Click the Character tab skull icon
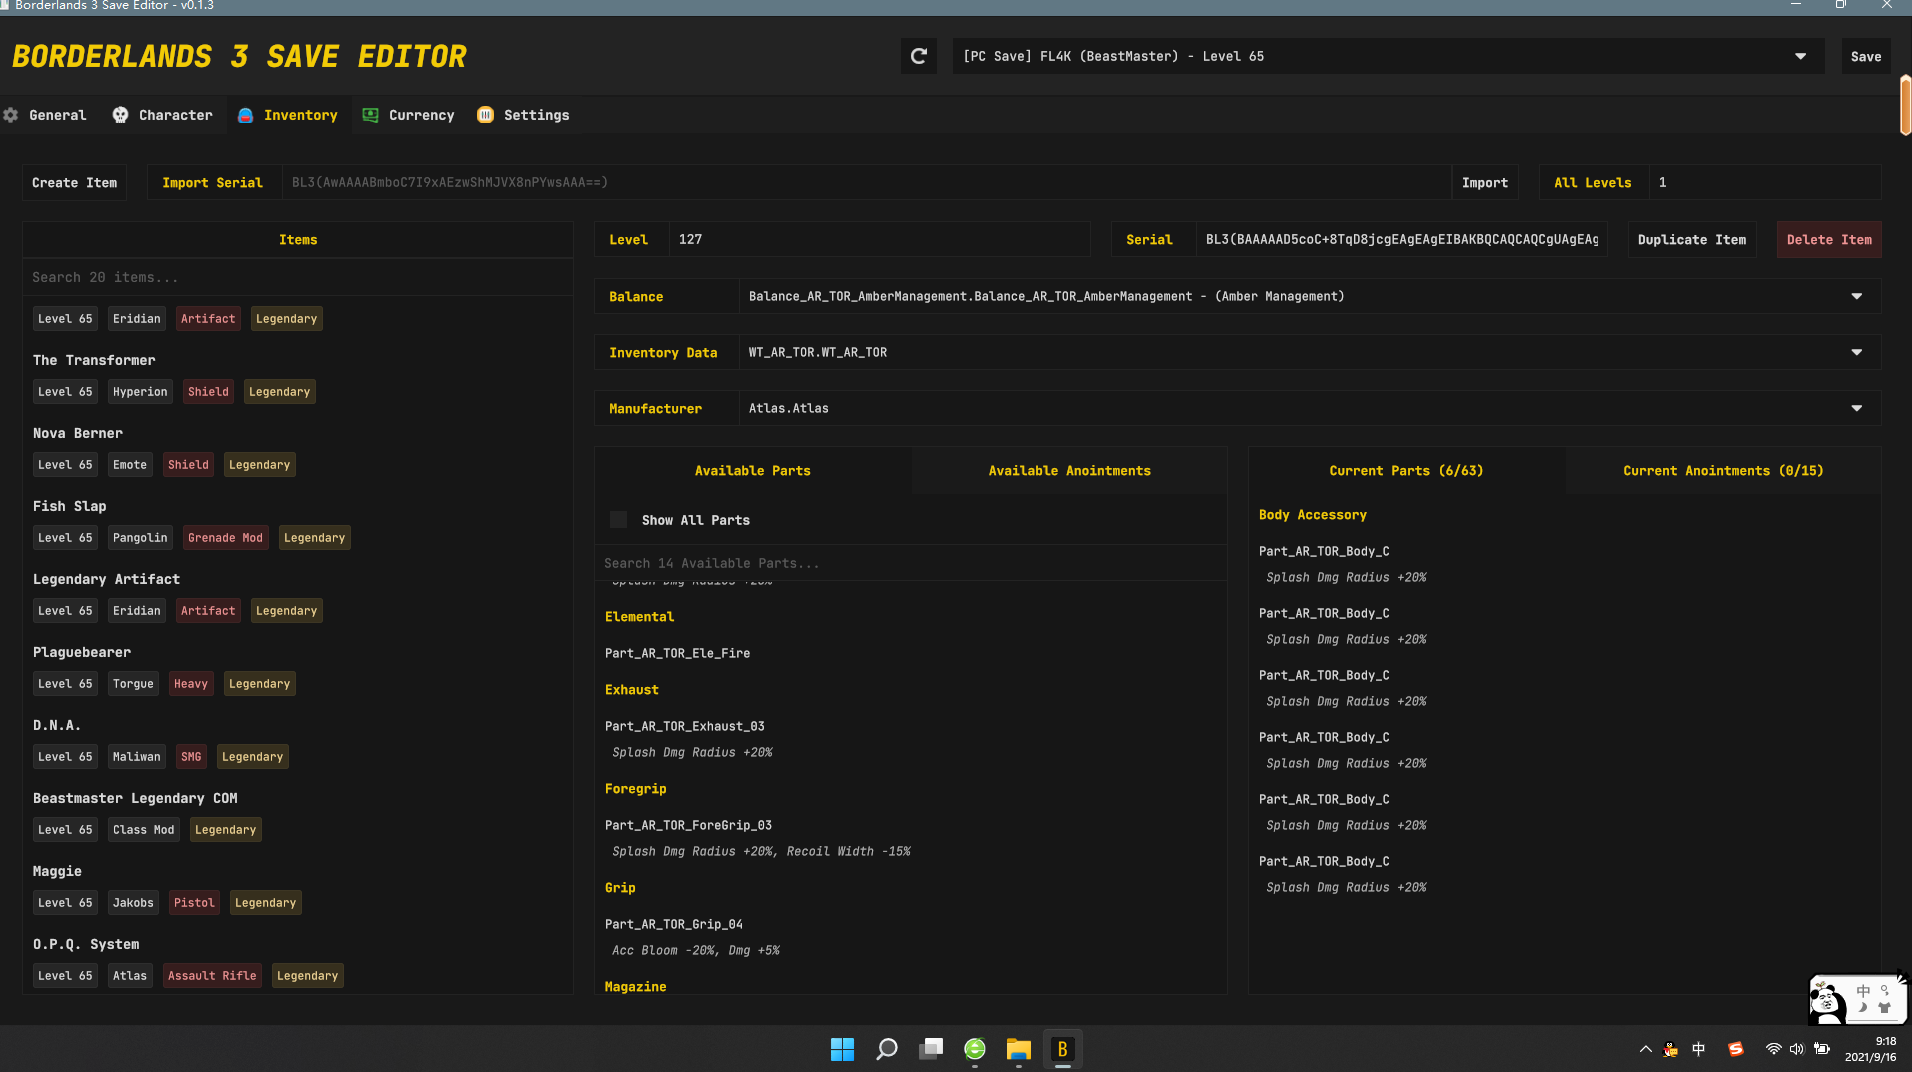Screen dimensions: 1912x1072 pyautogui.click(x=120, y=115)
